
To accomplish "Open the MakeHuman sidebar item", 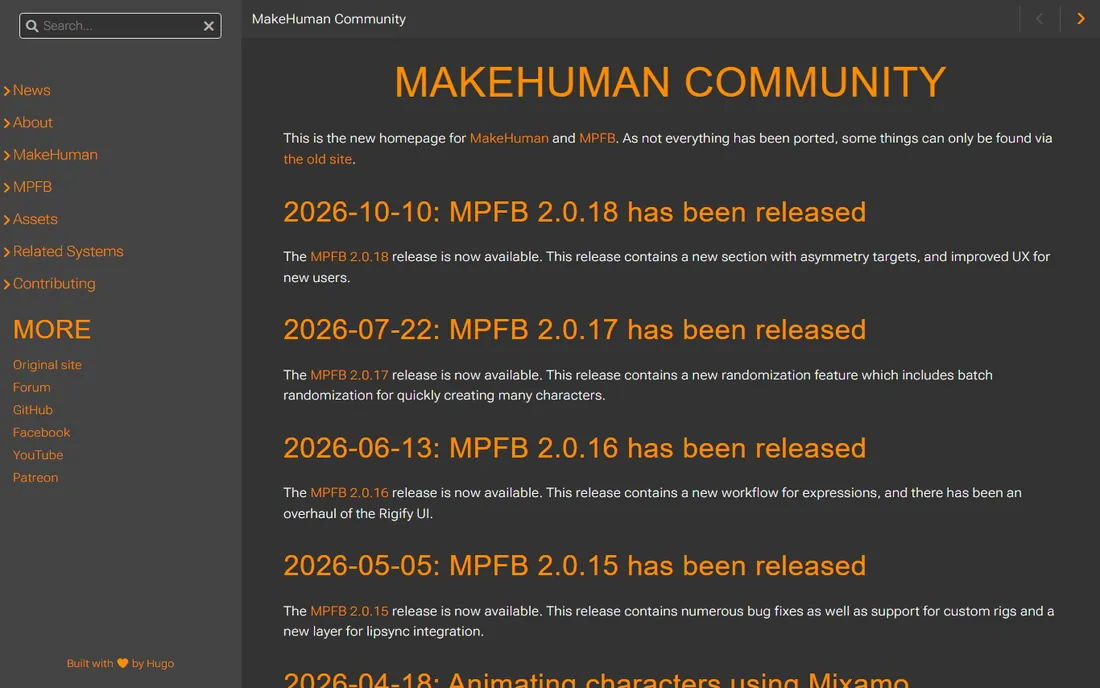I will (55, 155).
